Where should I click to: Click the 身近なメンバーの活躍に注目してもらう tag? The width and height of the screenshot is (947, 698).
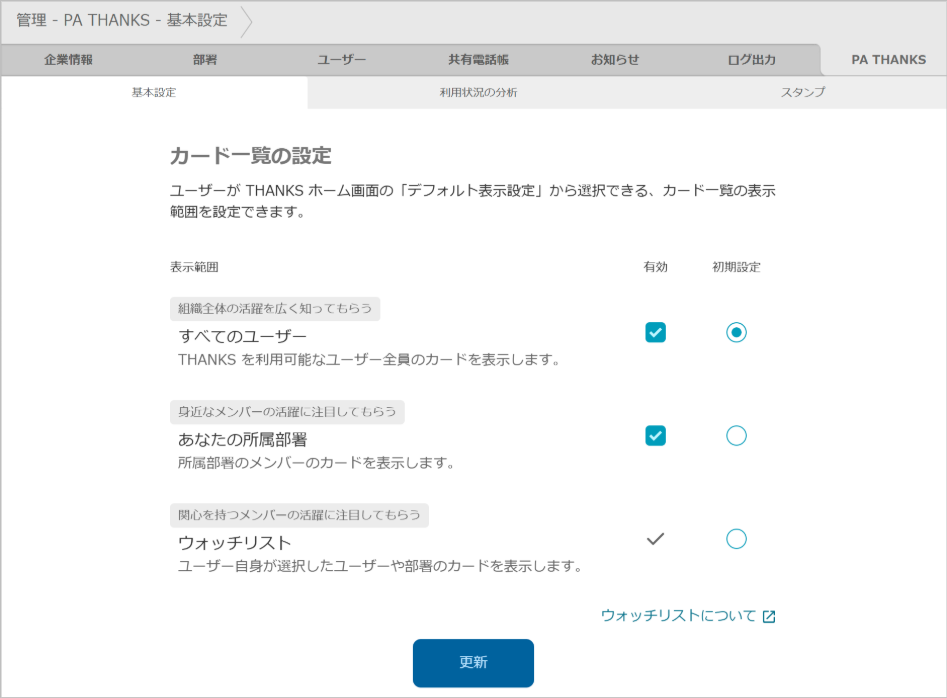(x=287, y=412)
